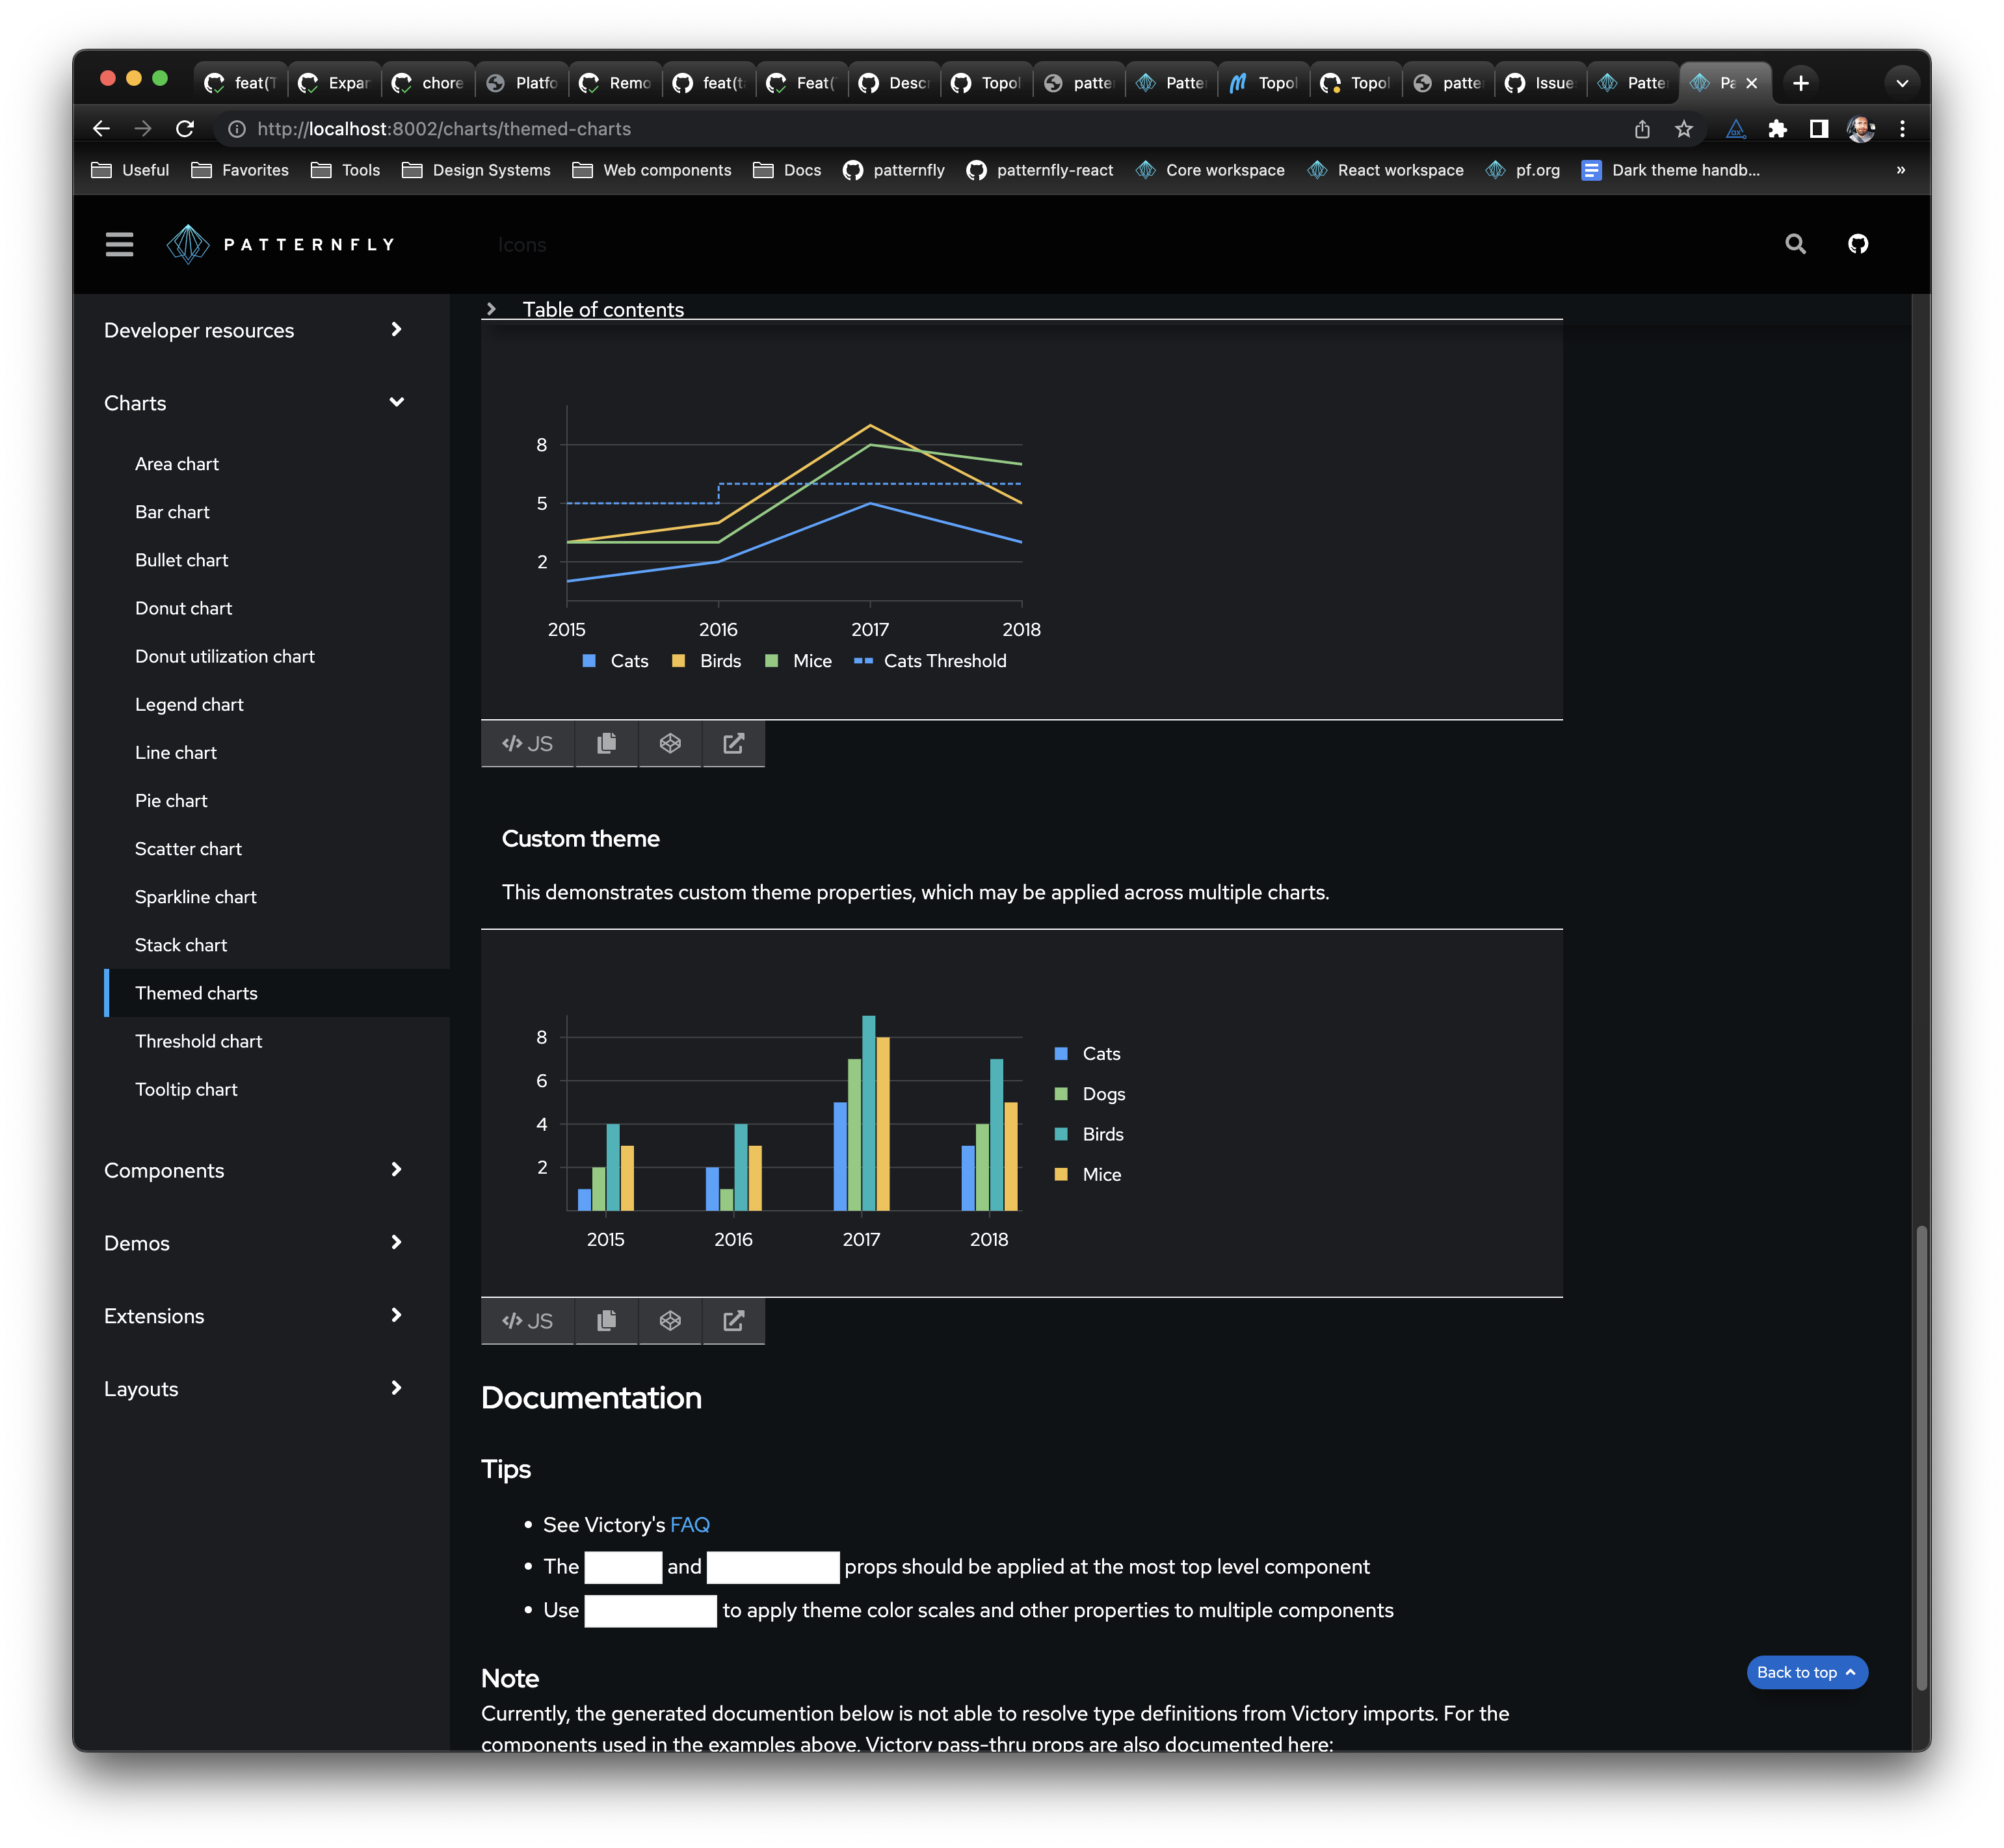Open the line chart example fullscreen
The height and width of the screenshot is (1848, 2004).
click(733, 743)
